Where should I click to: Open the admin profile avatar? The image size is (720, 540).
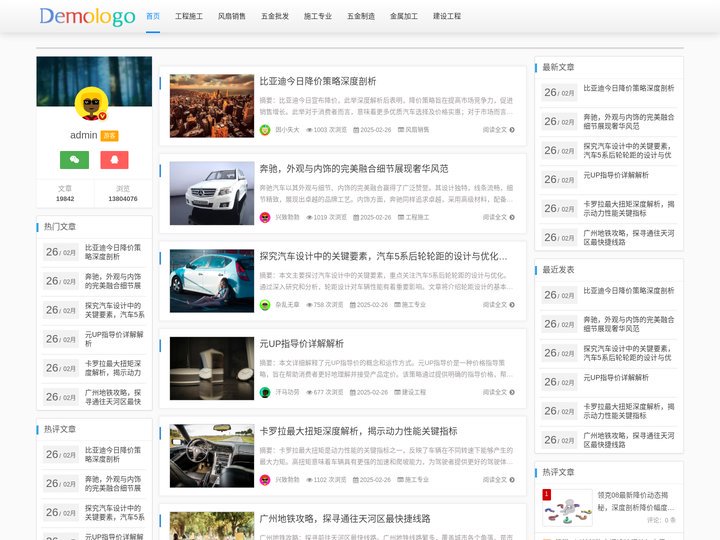[x=91, y=104]
